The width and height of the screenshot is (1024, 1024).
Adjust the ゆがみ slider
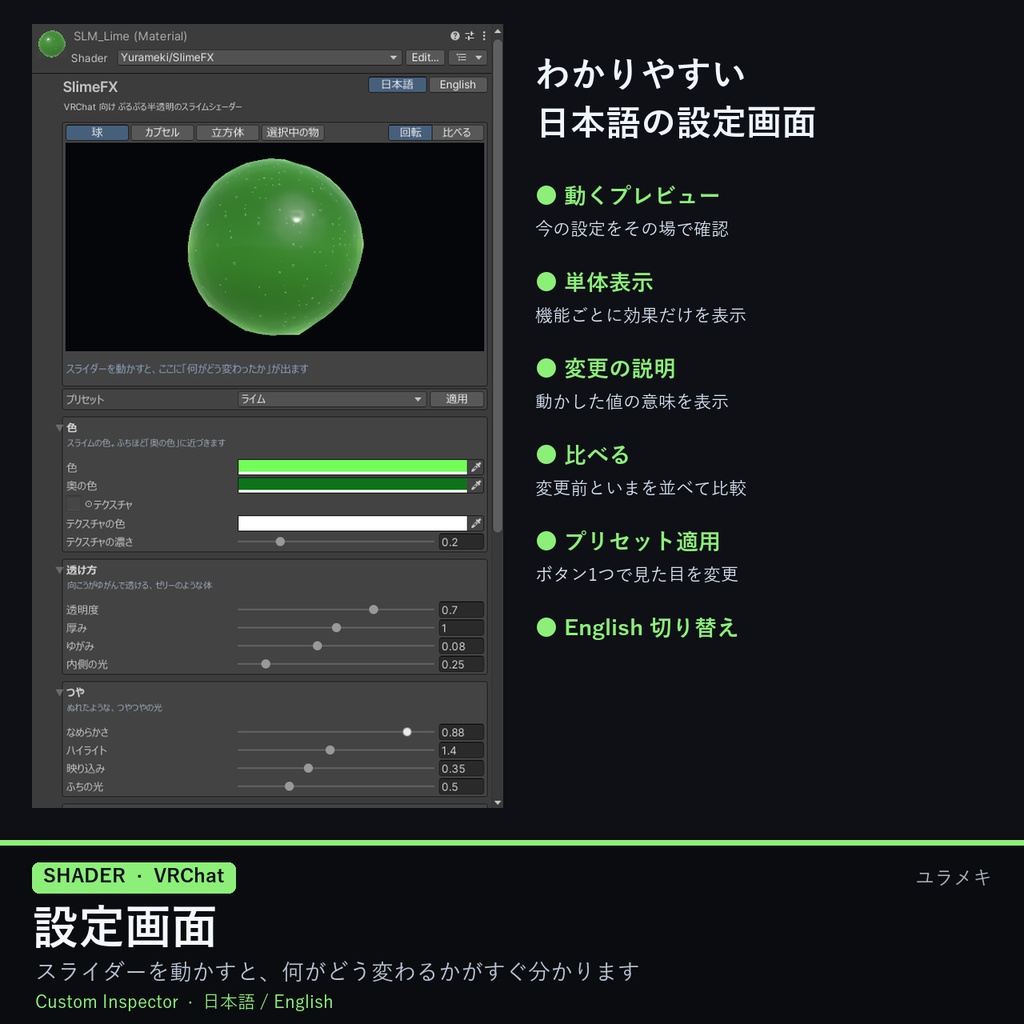tap(336, 646)
